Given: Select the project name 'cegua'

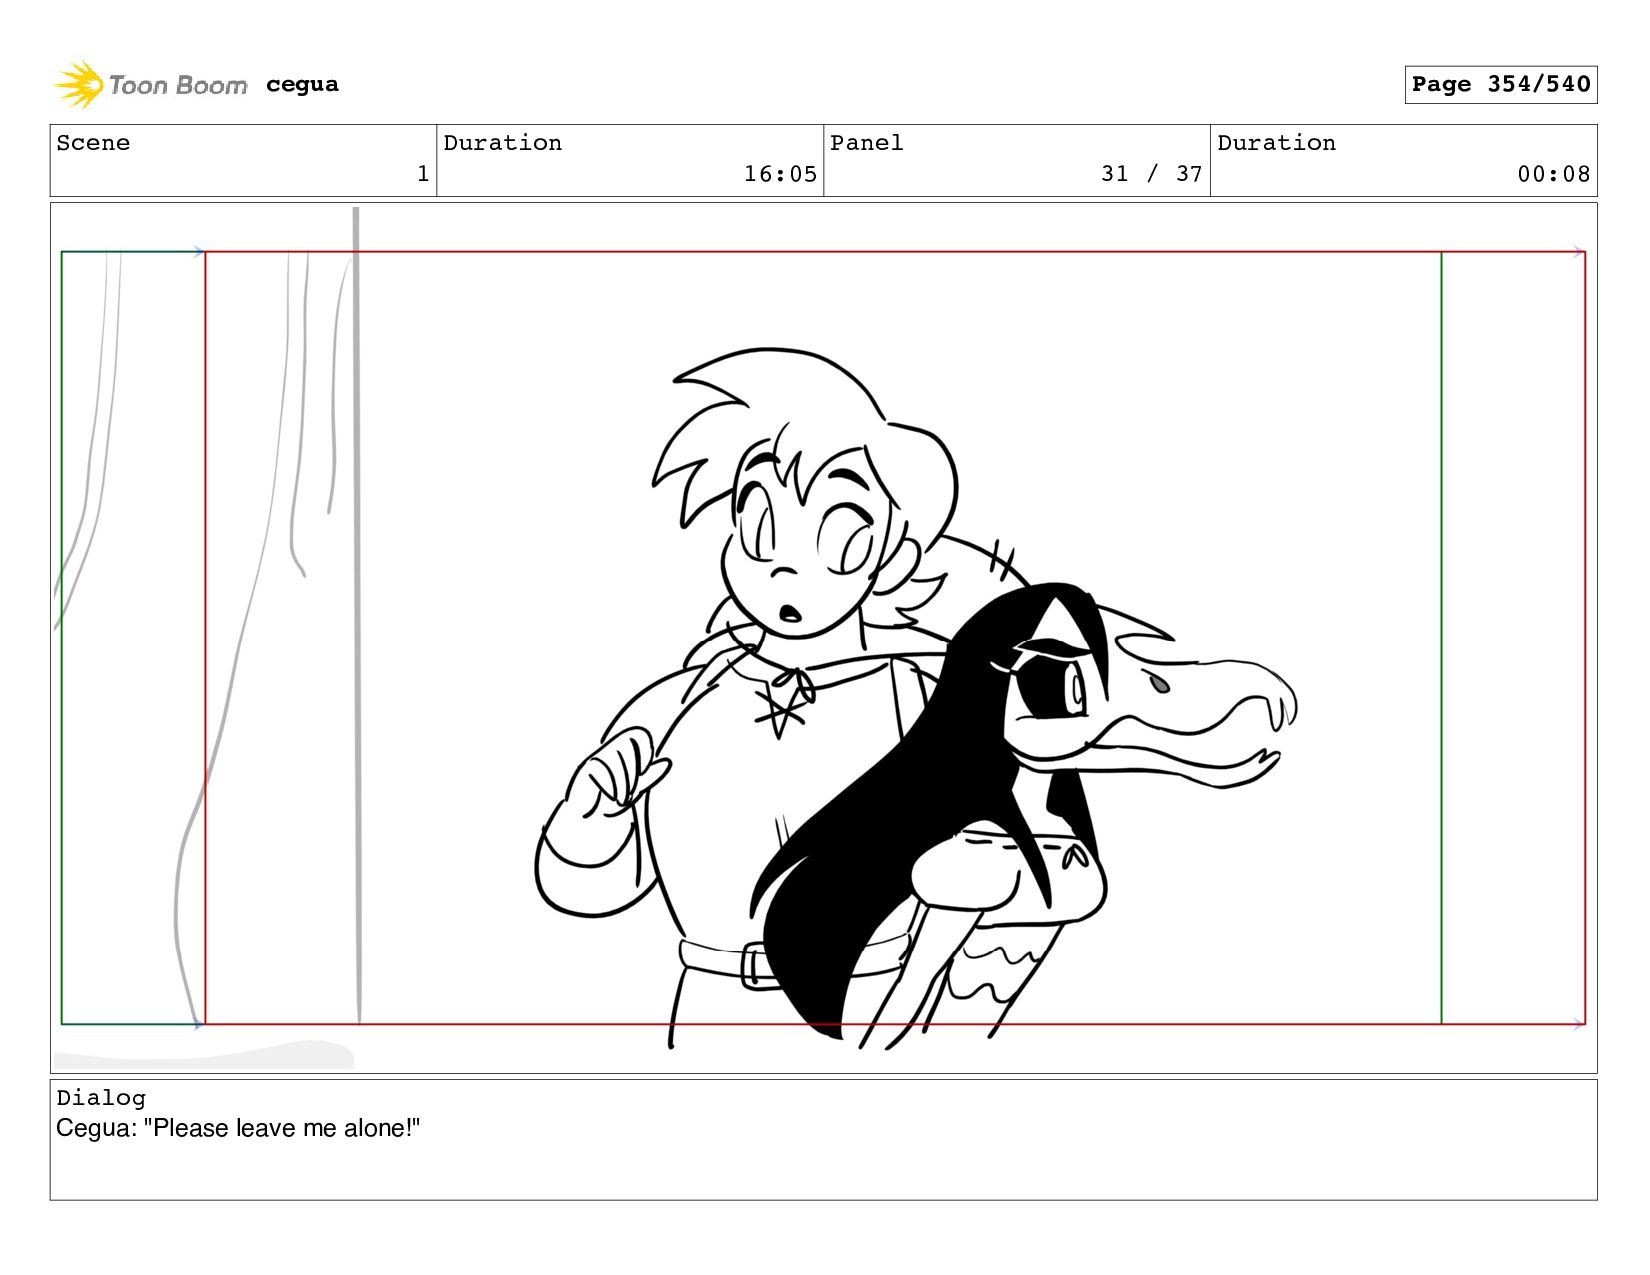Looking at the screenshot, I should [x=302, y=84].
